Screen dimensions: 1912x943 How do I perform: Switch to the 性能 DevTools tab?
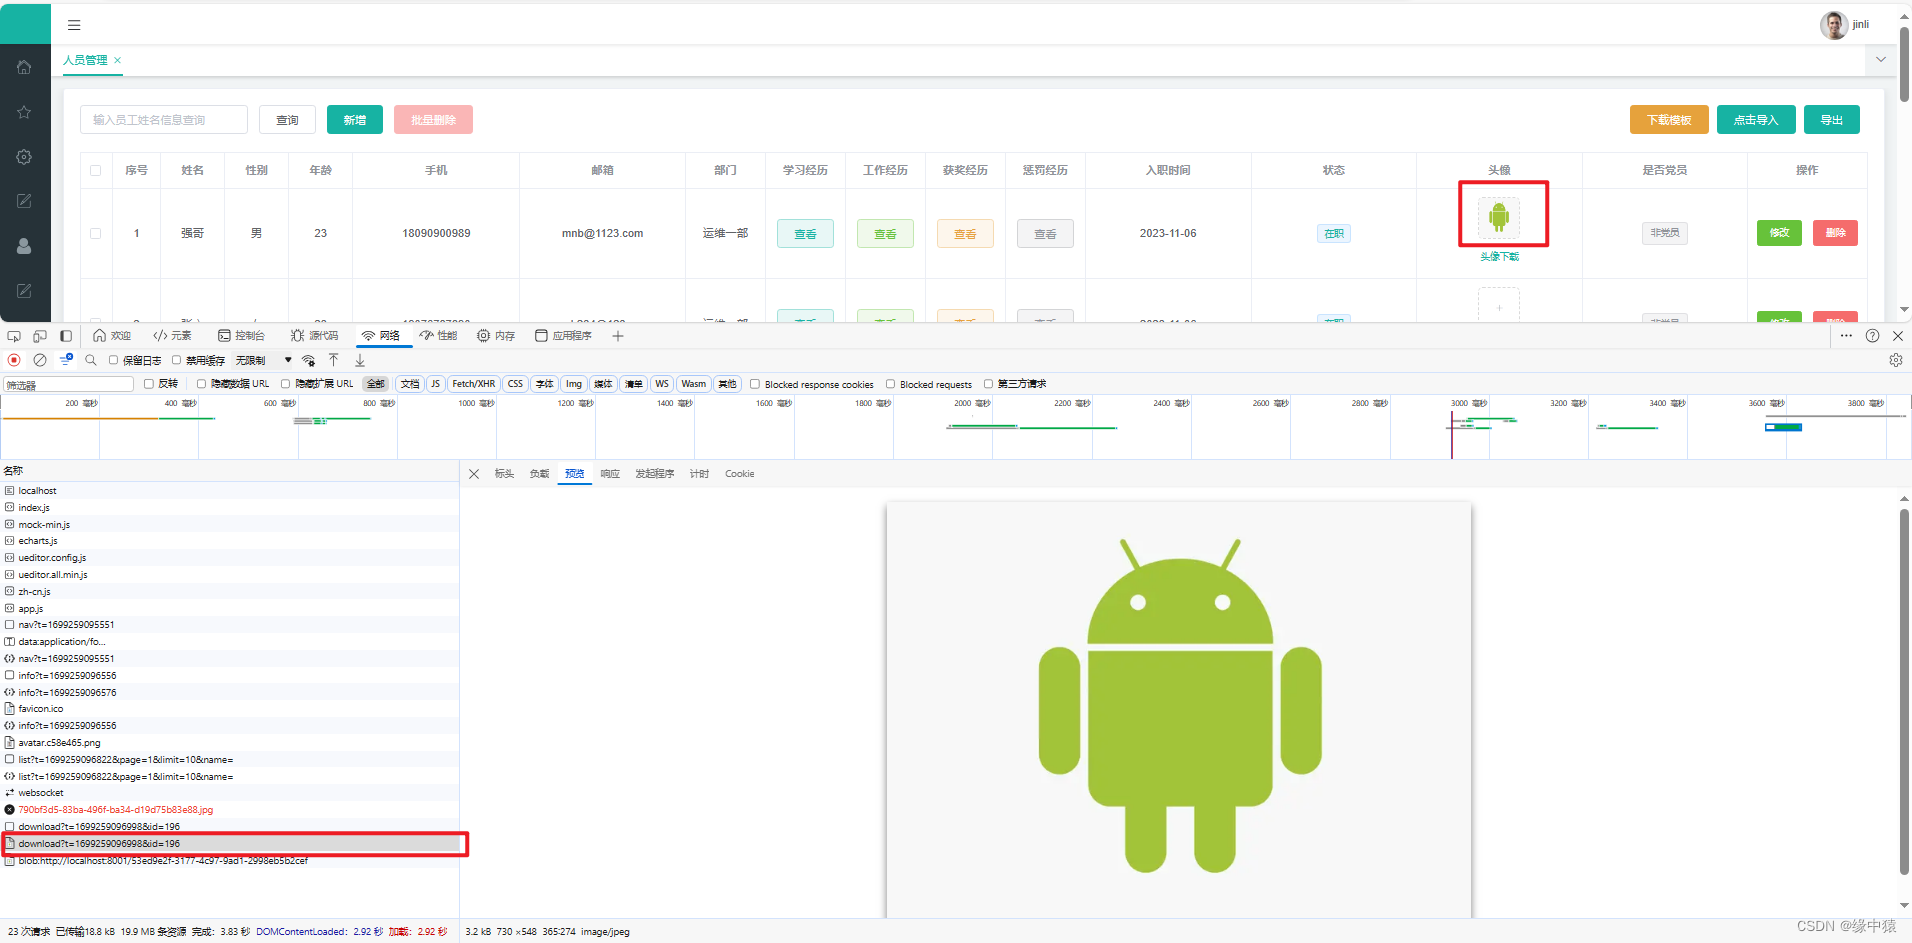439,336
